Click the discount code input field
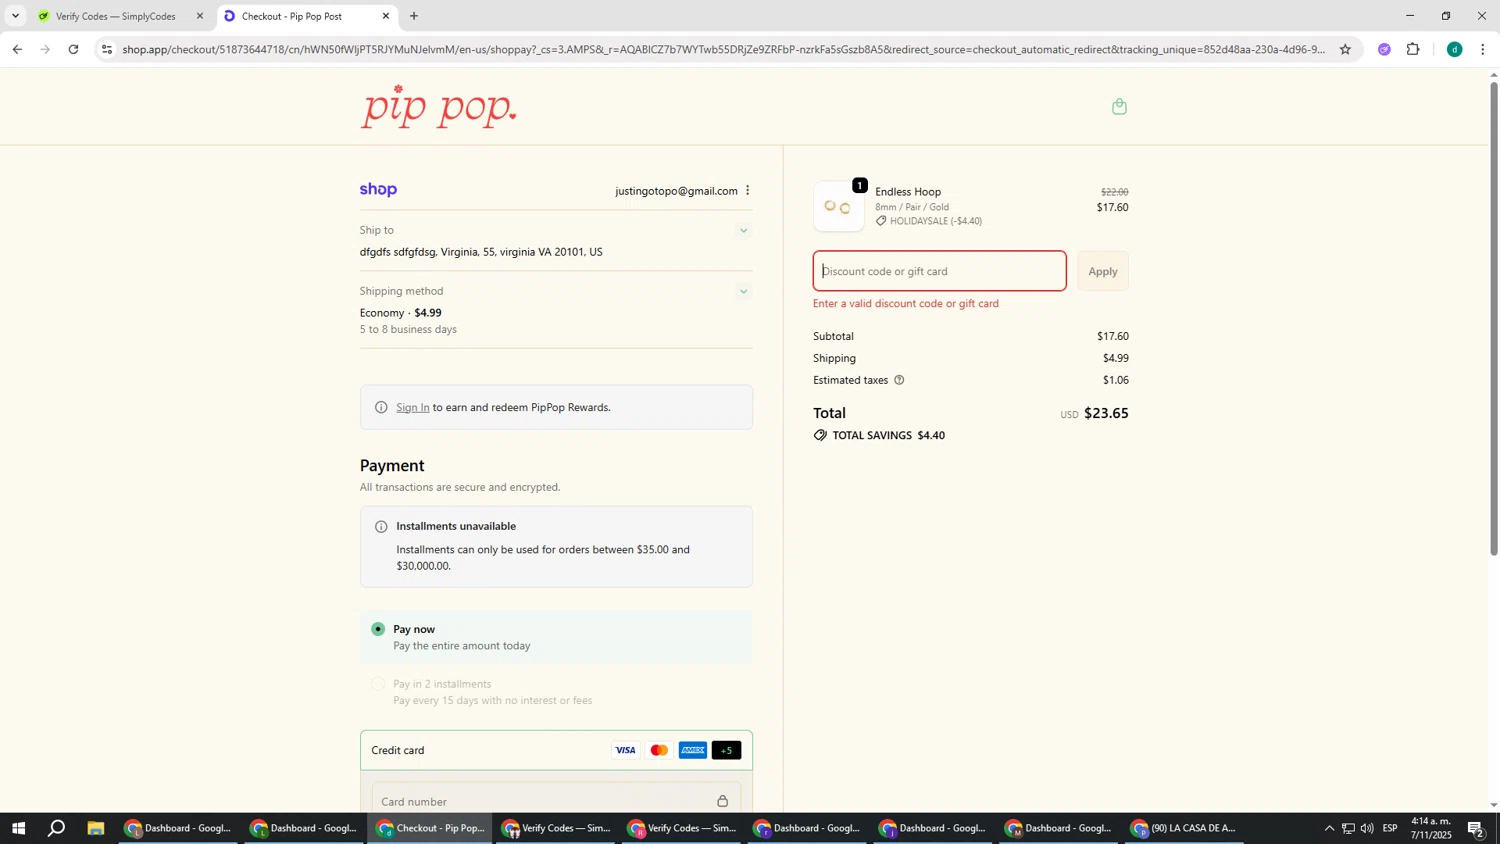This screenshot has height=844, width=1500. pyautogui.click(x=940, y=271)
